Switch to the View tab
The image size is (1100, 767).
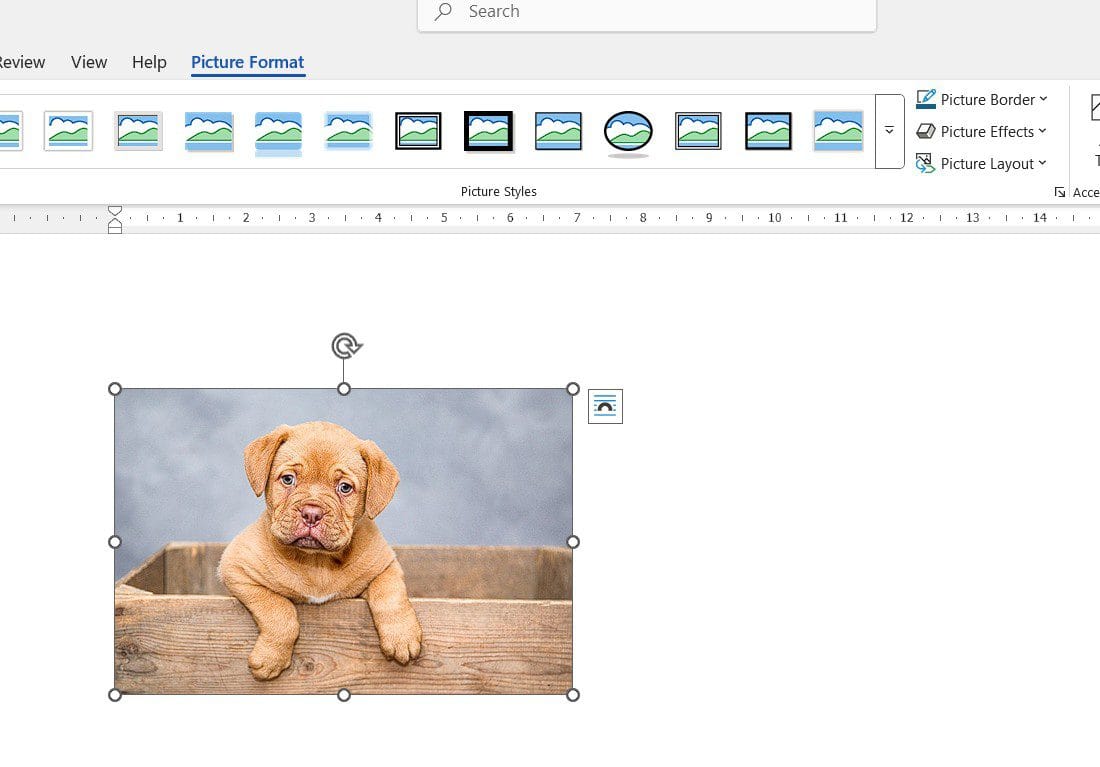click(88, 62)
